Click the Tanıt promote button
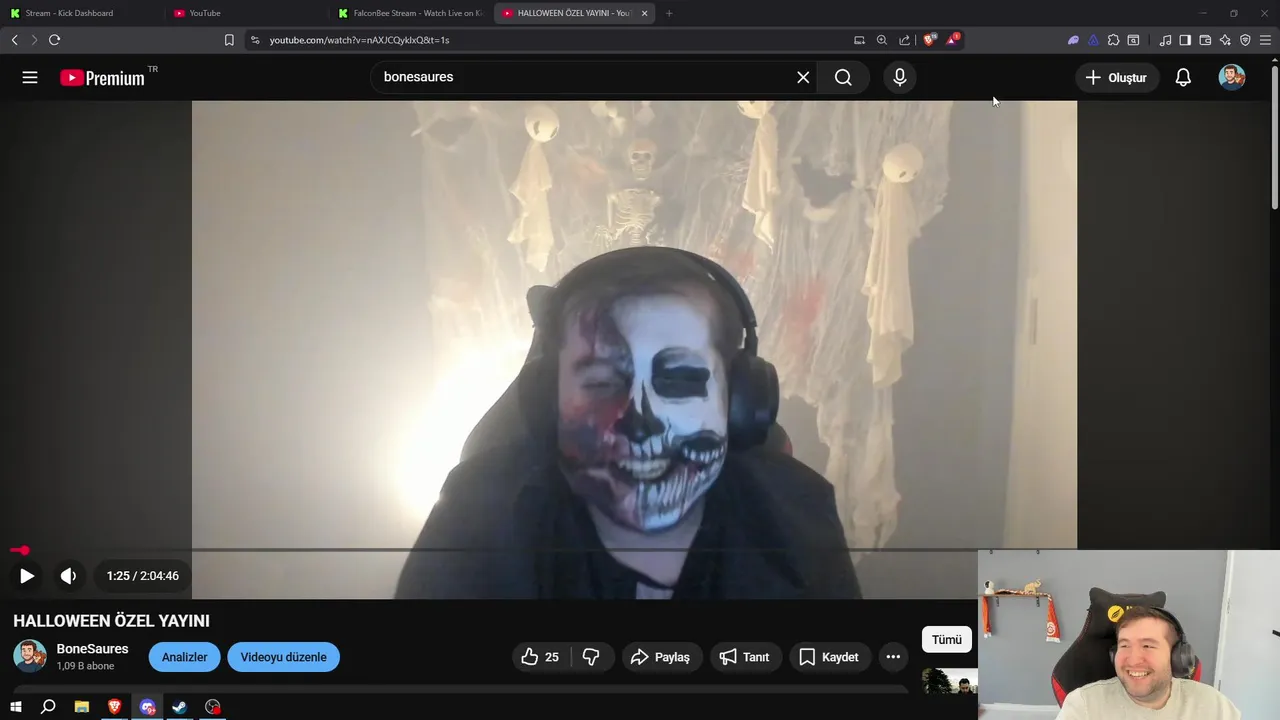 point(745,657)
